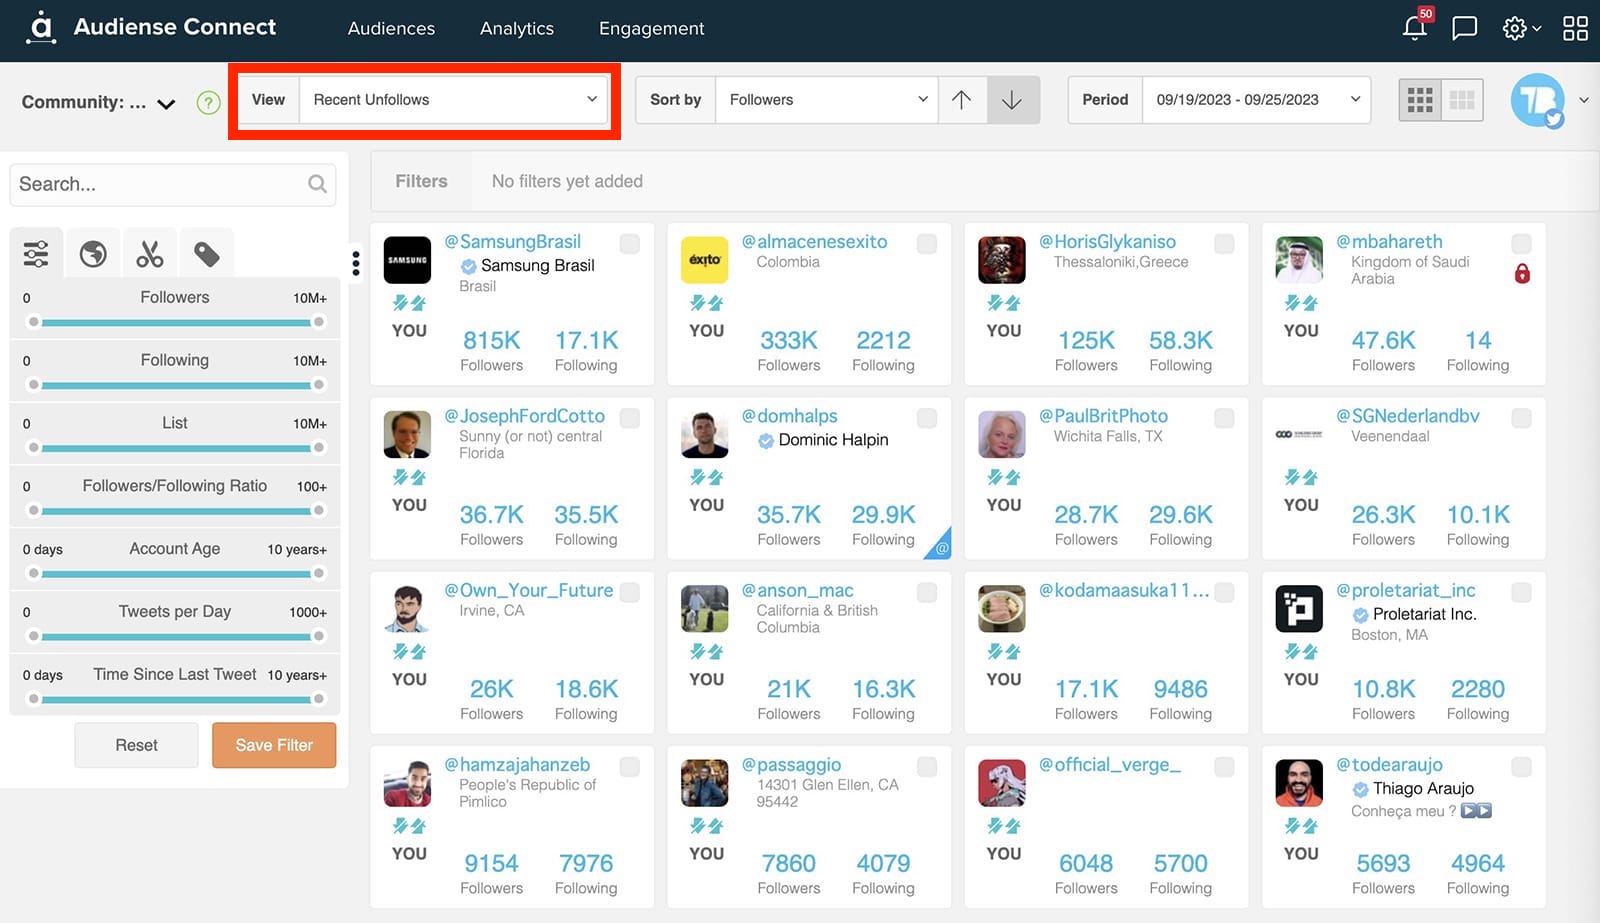Screen dimensions: 1600x923
Task: Click the Time Since Last Tweet slider
Action: coord(176,699)
